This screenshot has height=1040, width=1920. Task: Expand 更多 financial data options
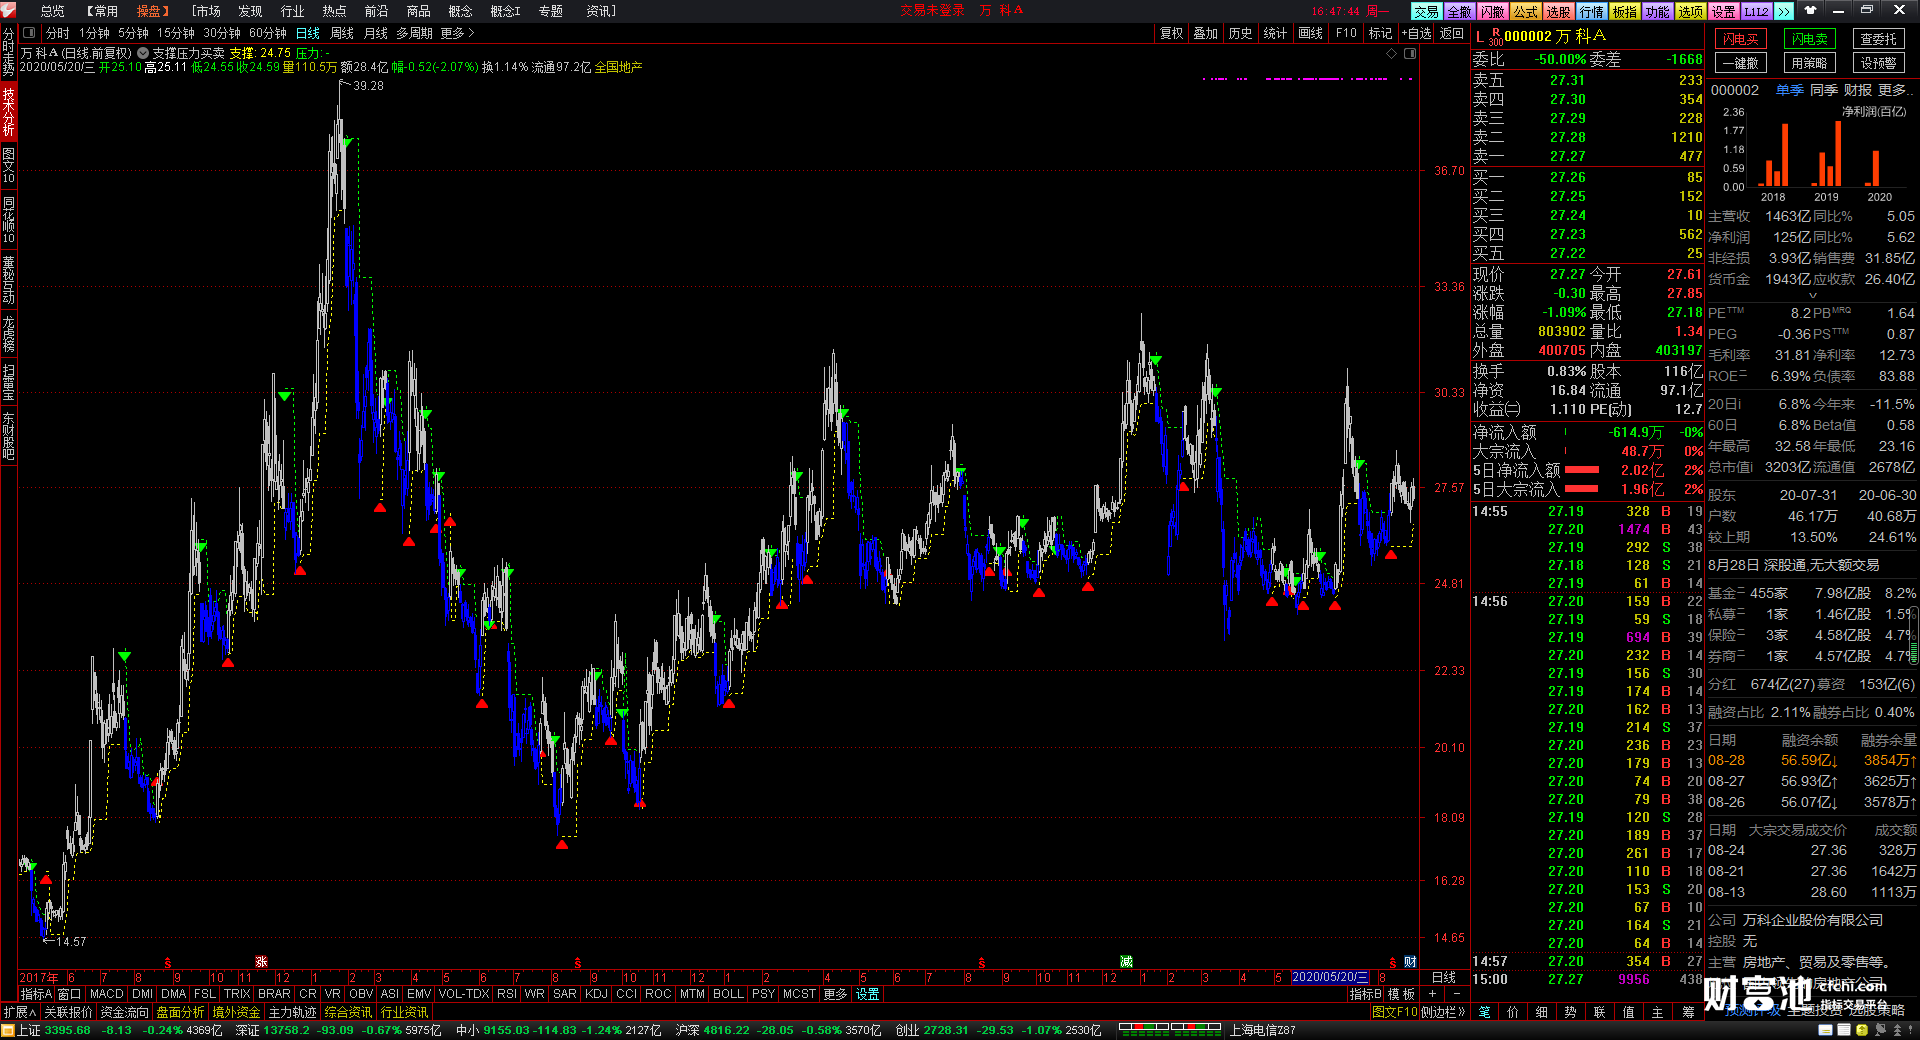tap(1894, 90)
